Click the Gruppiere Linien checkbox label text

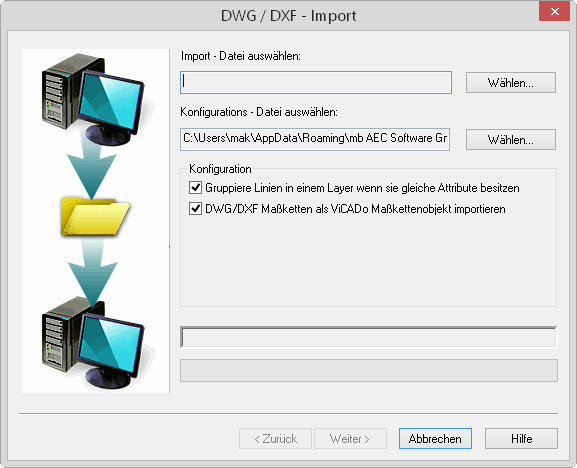click(362, 188)
